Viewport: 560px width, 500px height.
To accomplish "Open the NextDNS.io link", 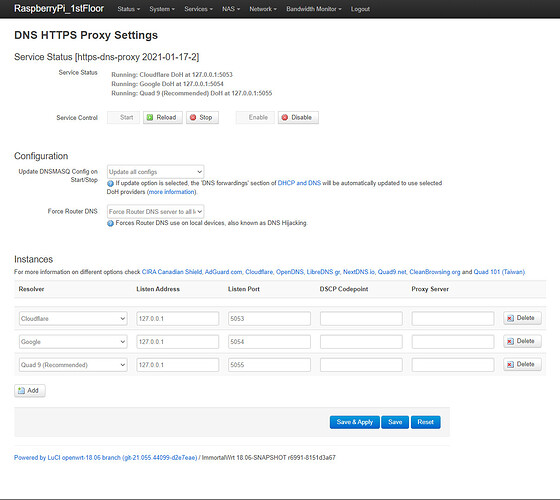I will click(x=359, y=272).
